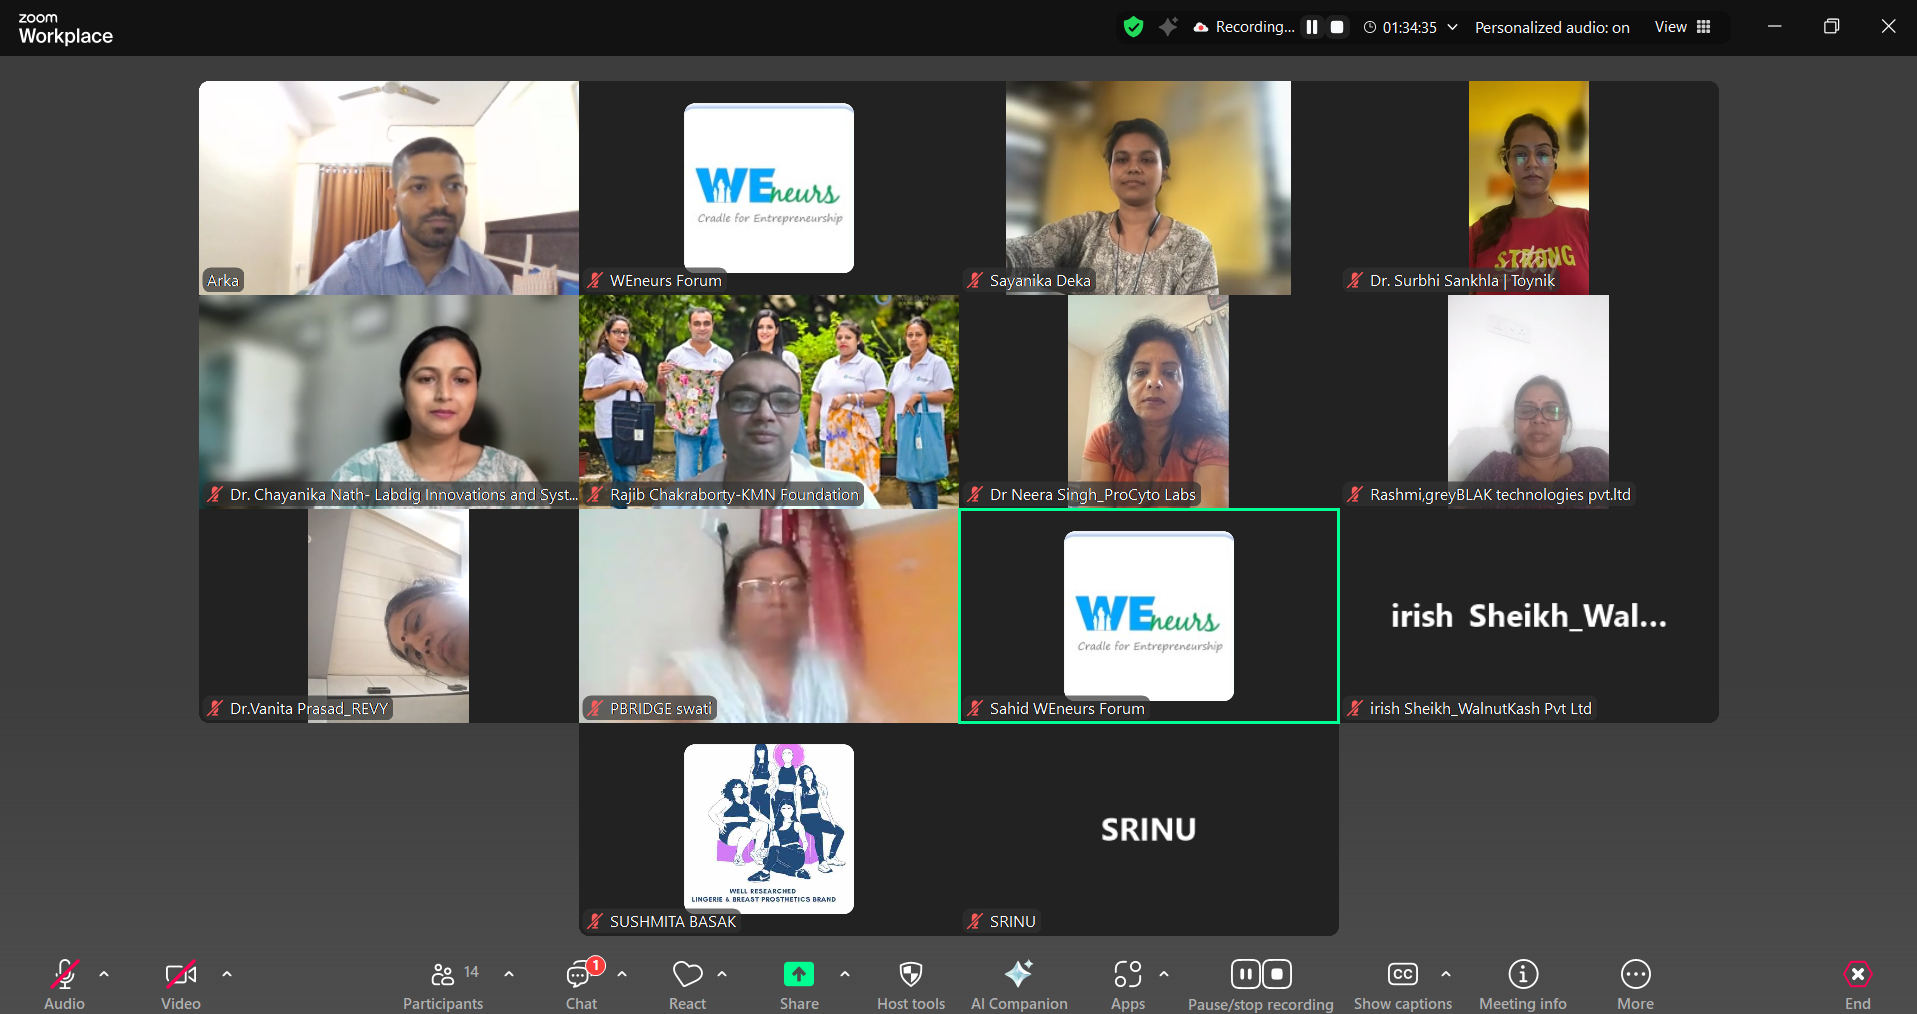The image size is (1917, 1014).
Task: Expand video options arrow next to Video
Action: pos(227,973)
